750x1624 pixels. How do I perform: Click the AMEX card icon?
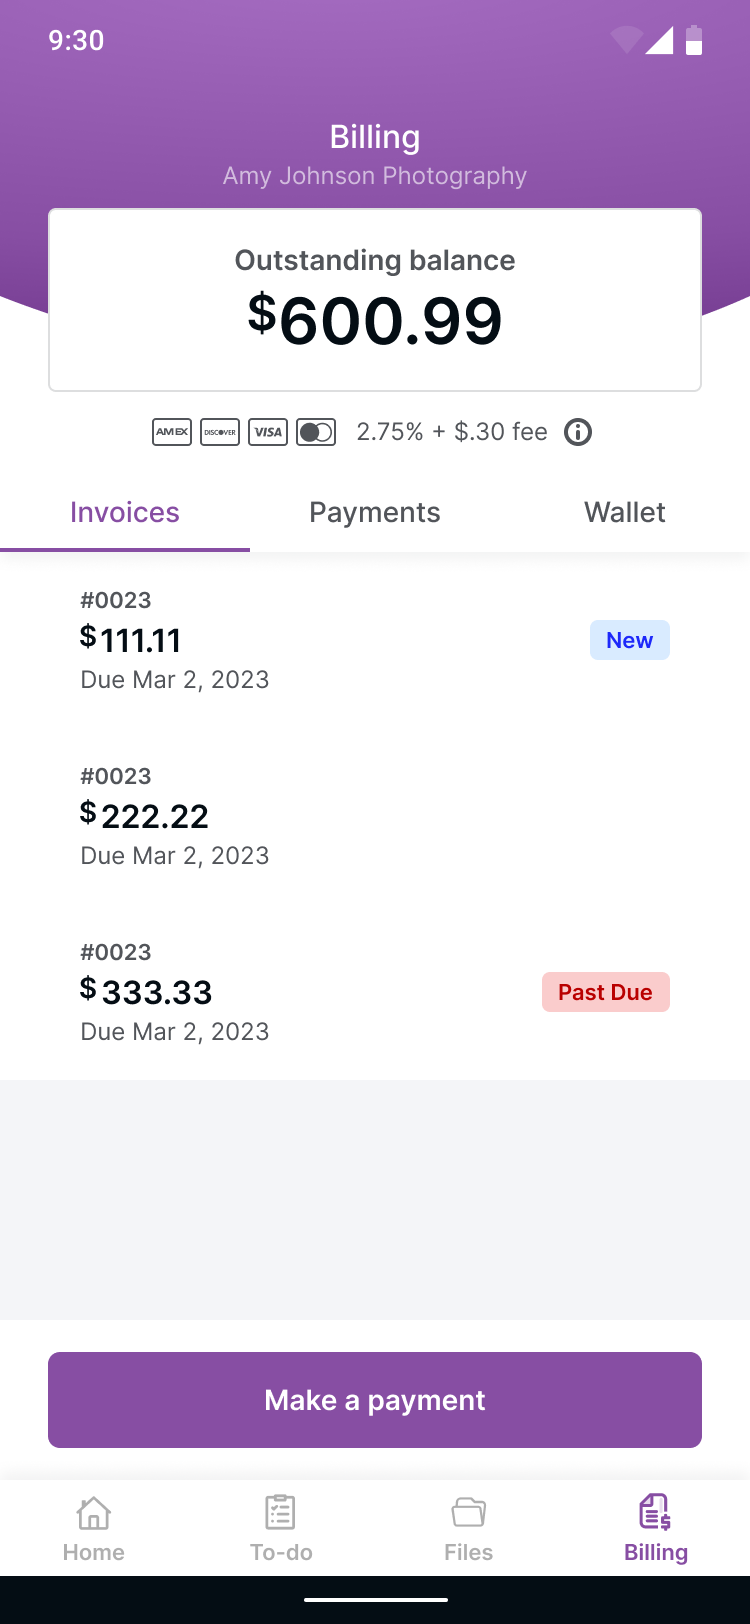pyautogui.click(x=172, y=432)
